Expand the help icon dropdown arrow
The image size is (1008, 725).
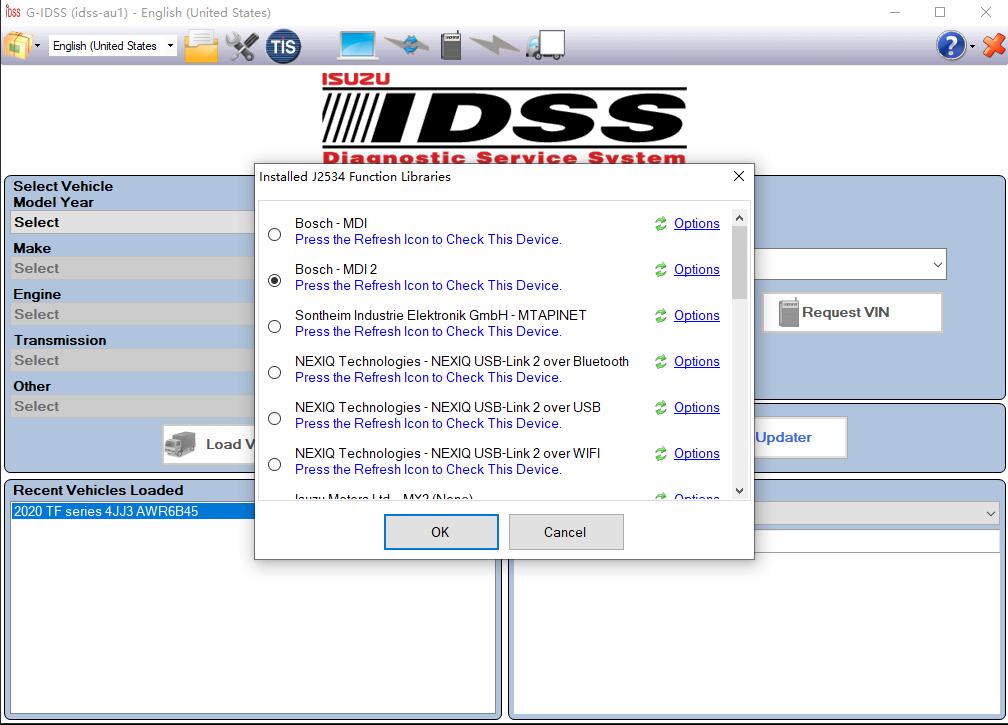[972, 46]
